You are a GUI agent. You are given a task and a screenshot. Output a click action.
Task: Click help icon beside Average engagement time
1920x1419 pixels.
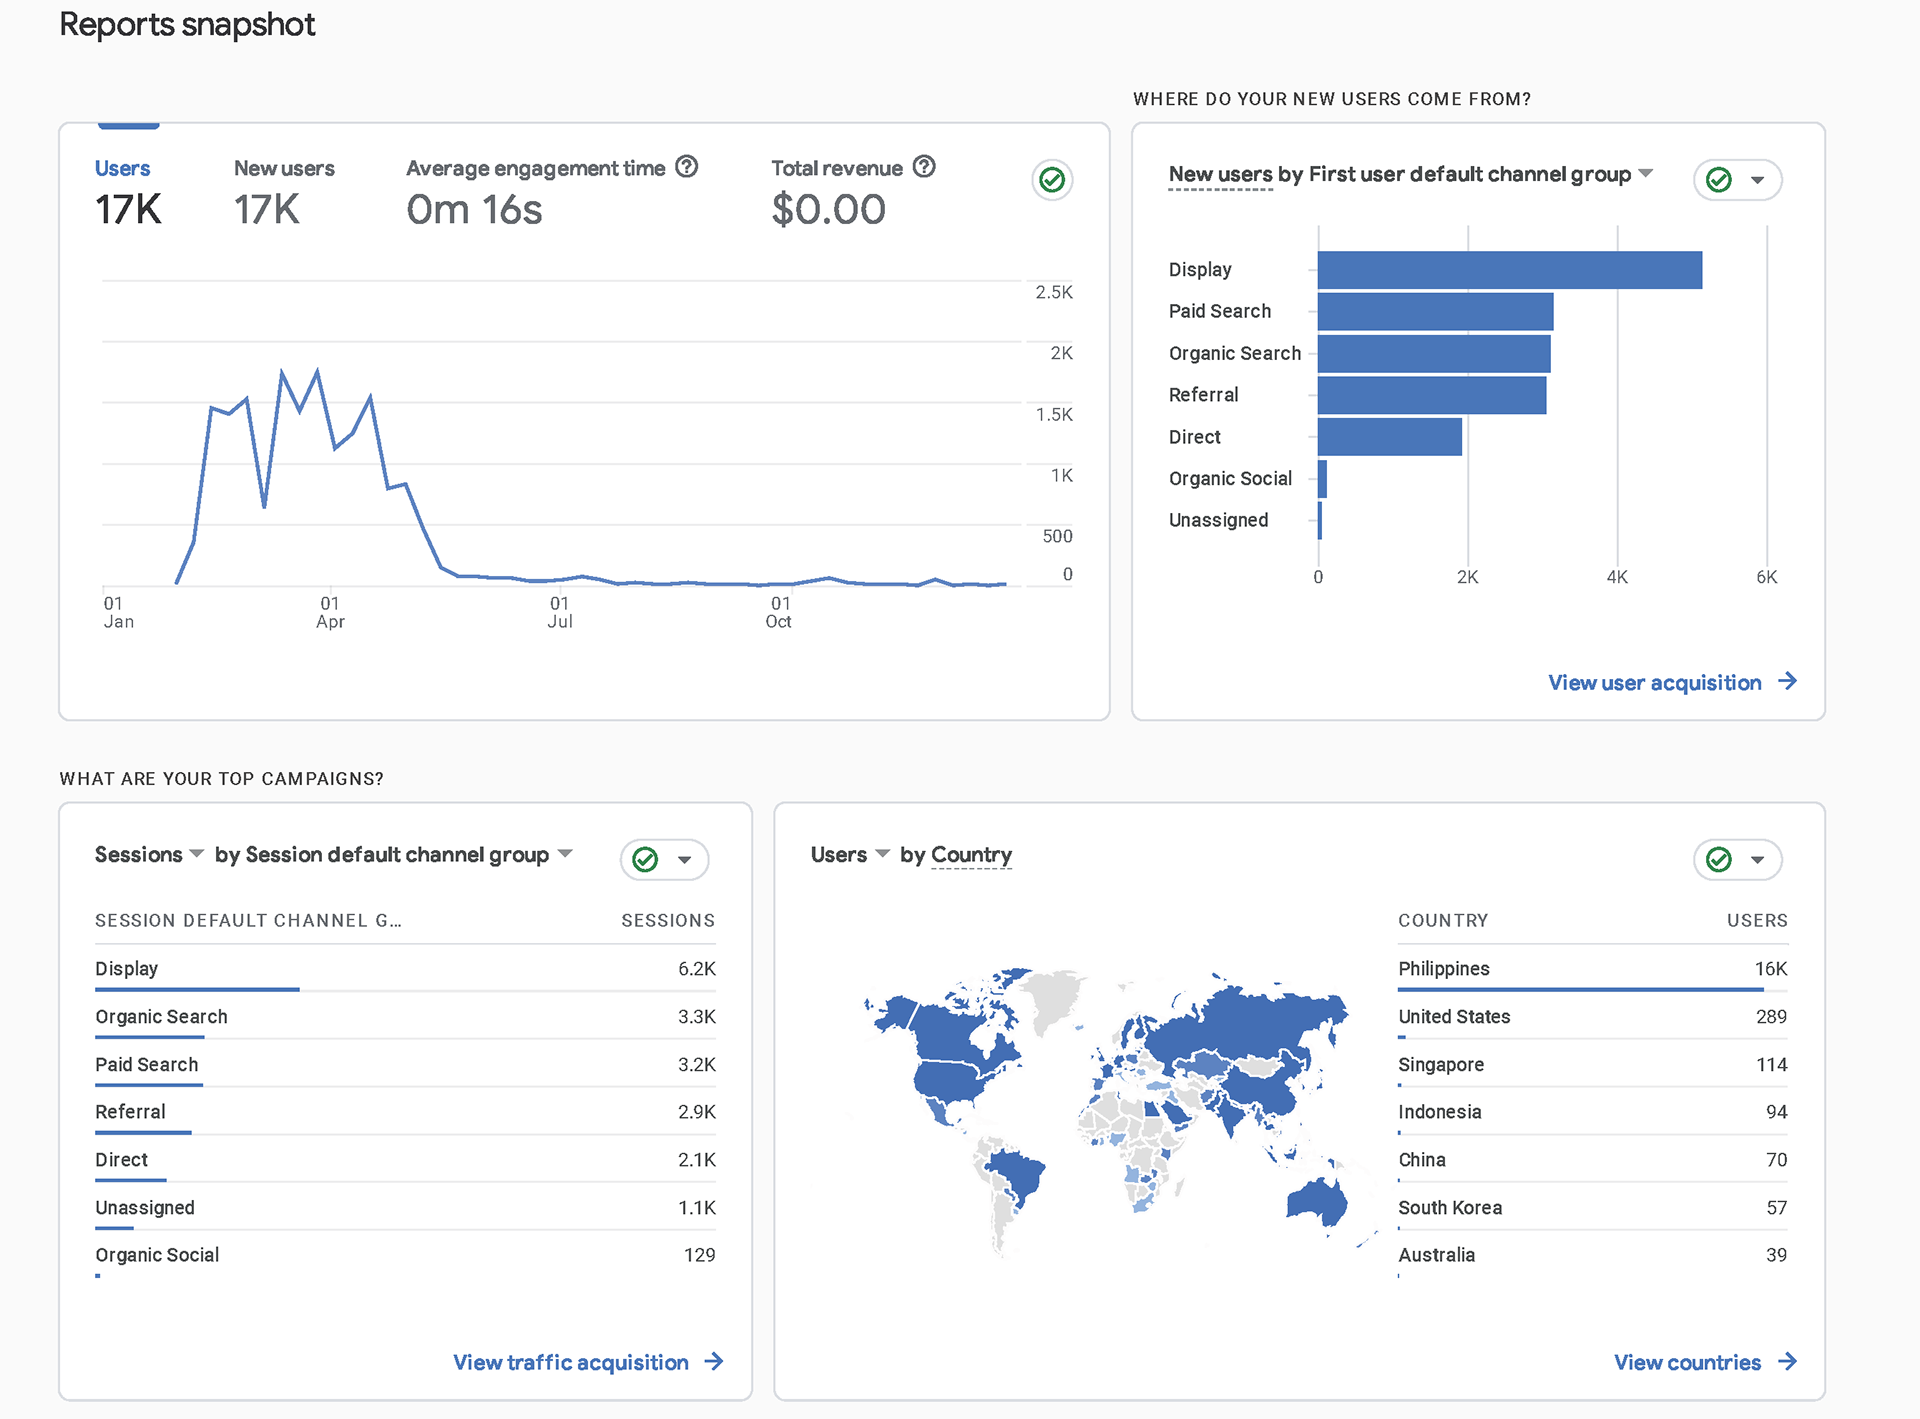click(x=686, y=167)
